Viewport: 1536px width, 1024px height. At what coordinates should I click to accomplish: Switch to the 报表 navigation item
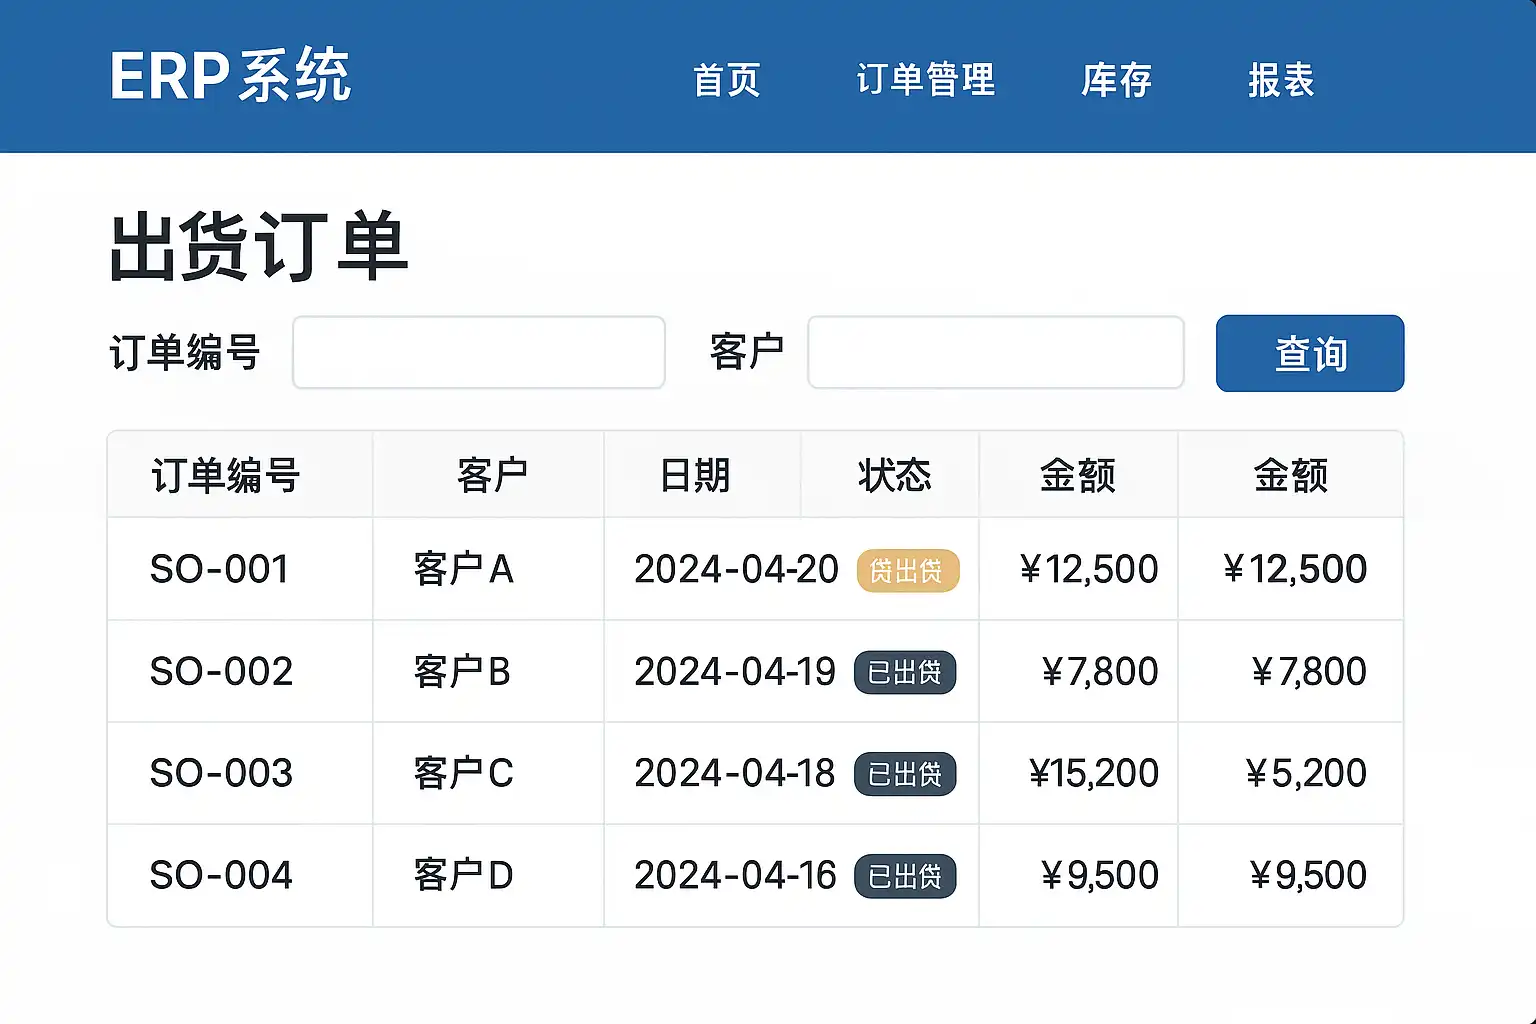1281,80
